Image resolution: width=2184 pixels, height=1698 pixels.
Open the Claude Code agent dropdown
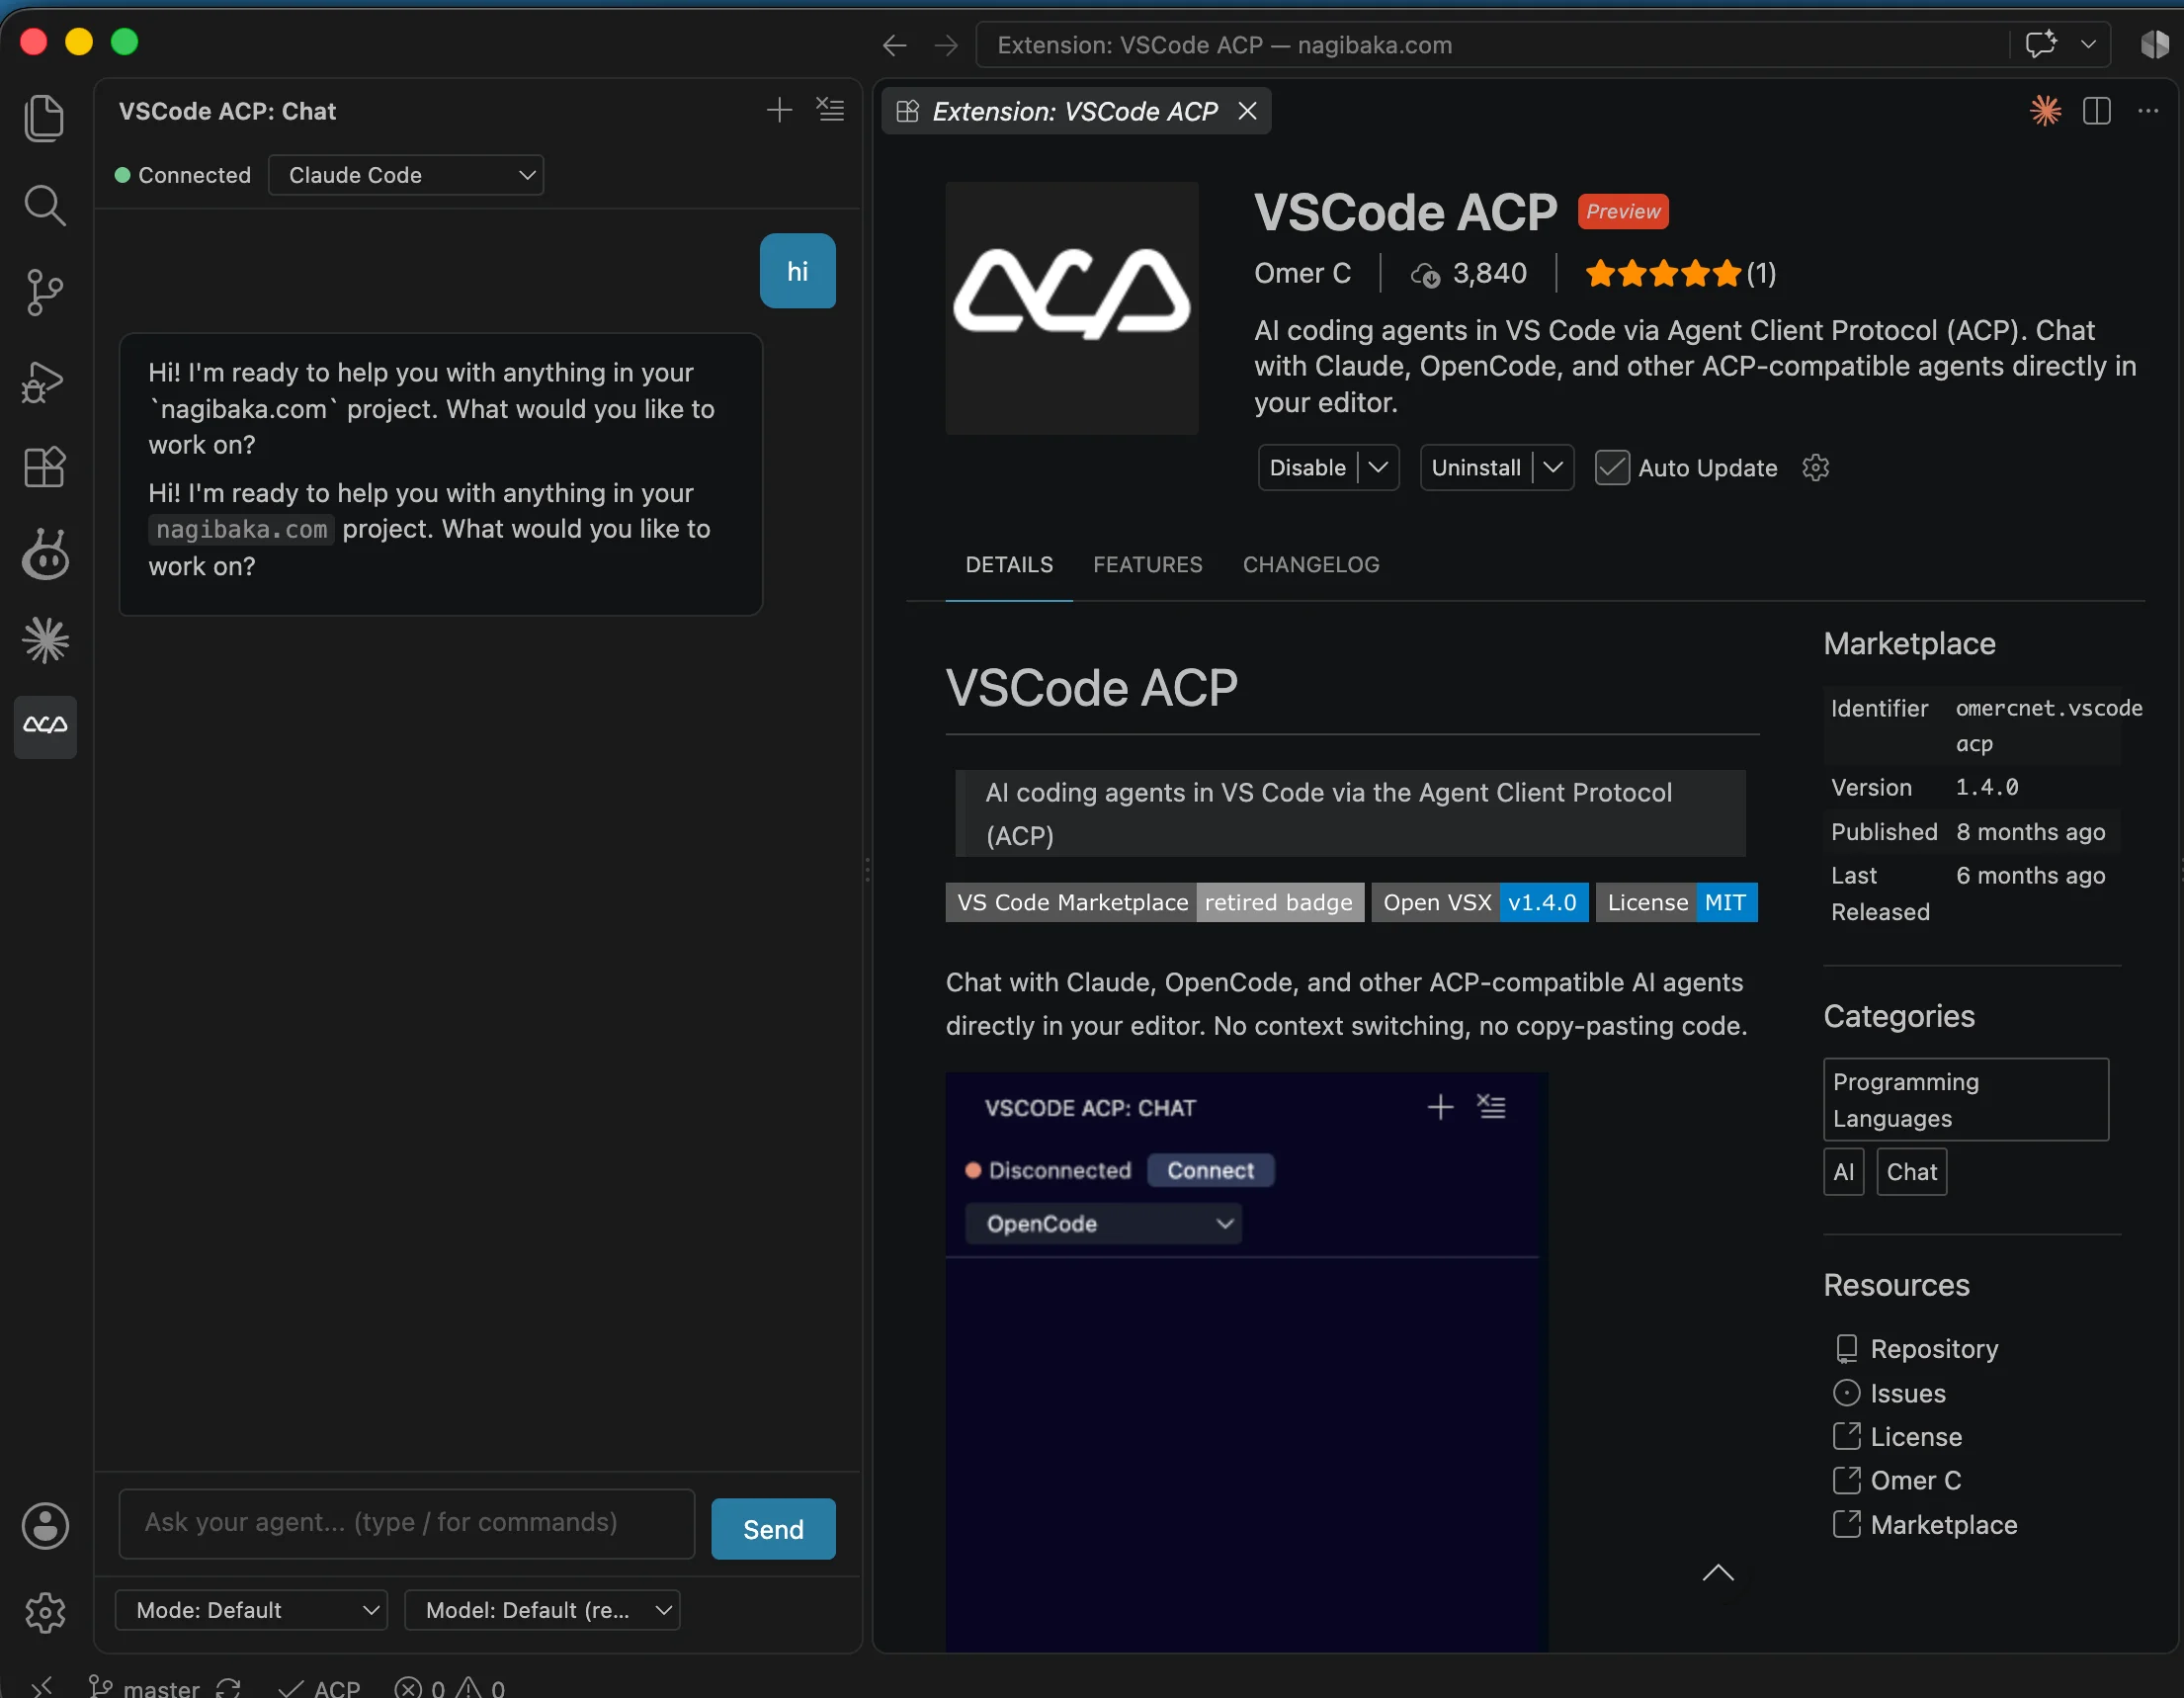click(406, 175)
